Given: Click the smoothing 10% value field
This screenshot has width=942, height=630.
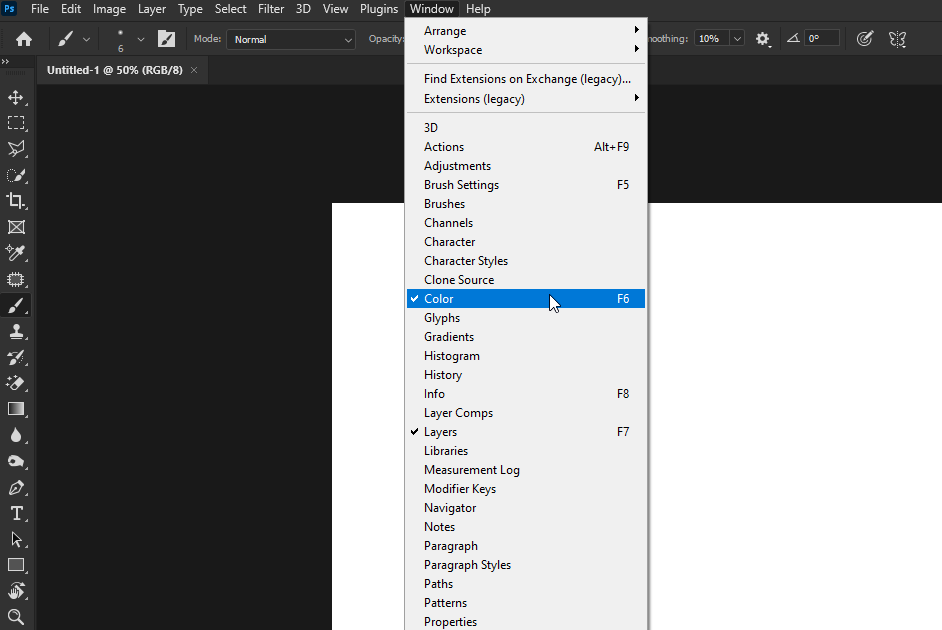Looking at the screenshot, I should tap(711, 38).
